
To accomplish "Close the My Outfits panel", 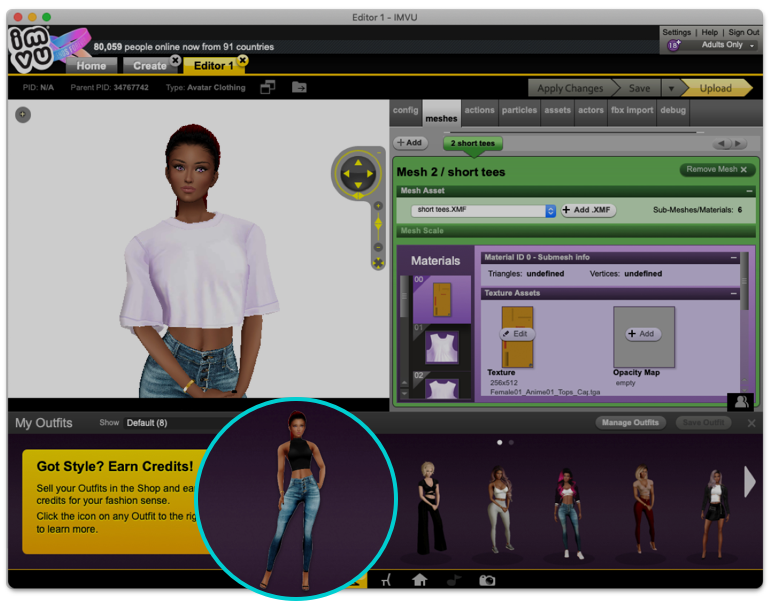I will click(751, 423).
